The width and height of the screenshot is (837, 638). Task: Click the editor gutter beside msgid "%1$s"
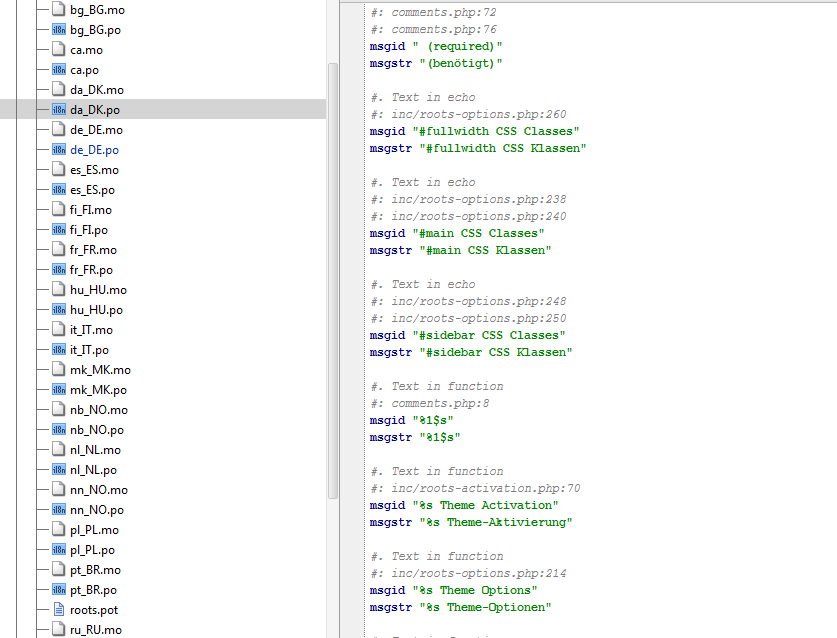coord(352,420)
